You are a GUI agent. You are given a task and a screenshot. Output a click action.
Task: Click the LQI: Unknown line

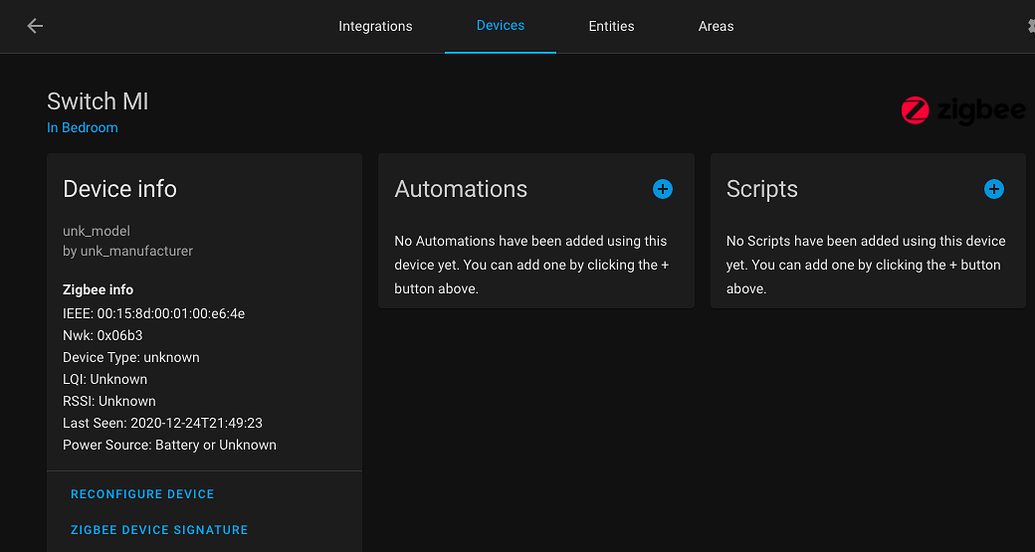[x=105, y=379]
